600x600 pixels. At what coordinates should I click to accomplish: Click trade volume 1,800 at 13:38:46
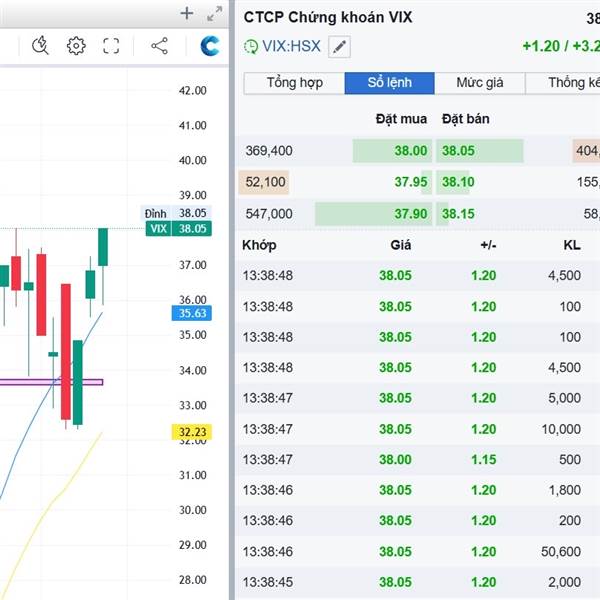pyautogui.click(x=565, y=490)
